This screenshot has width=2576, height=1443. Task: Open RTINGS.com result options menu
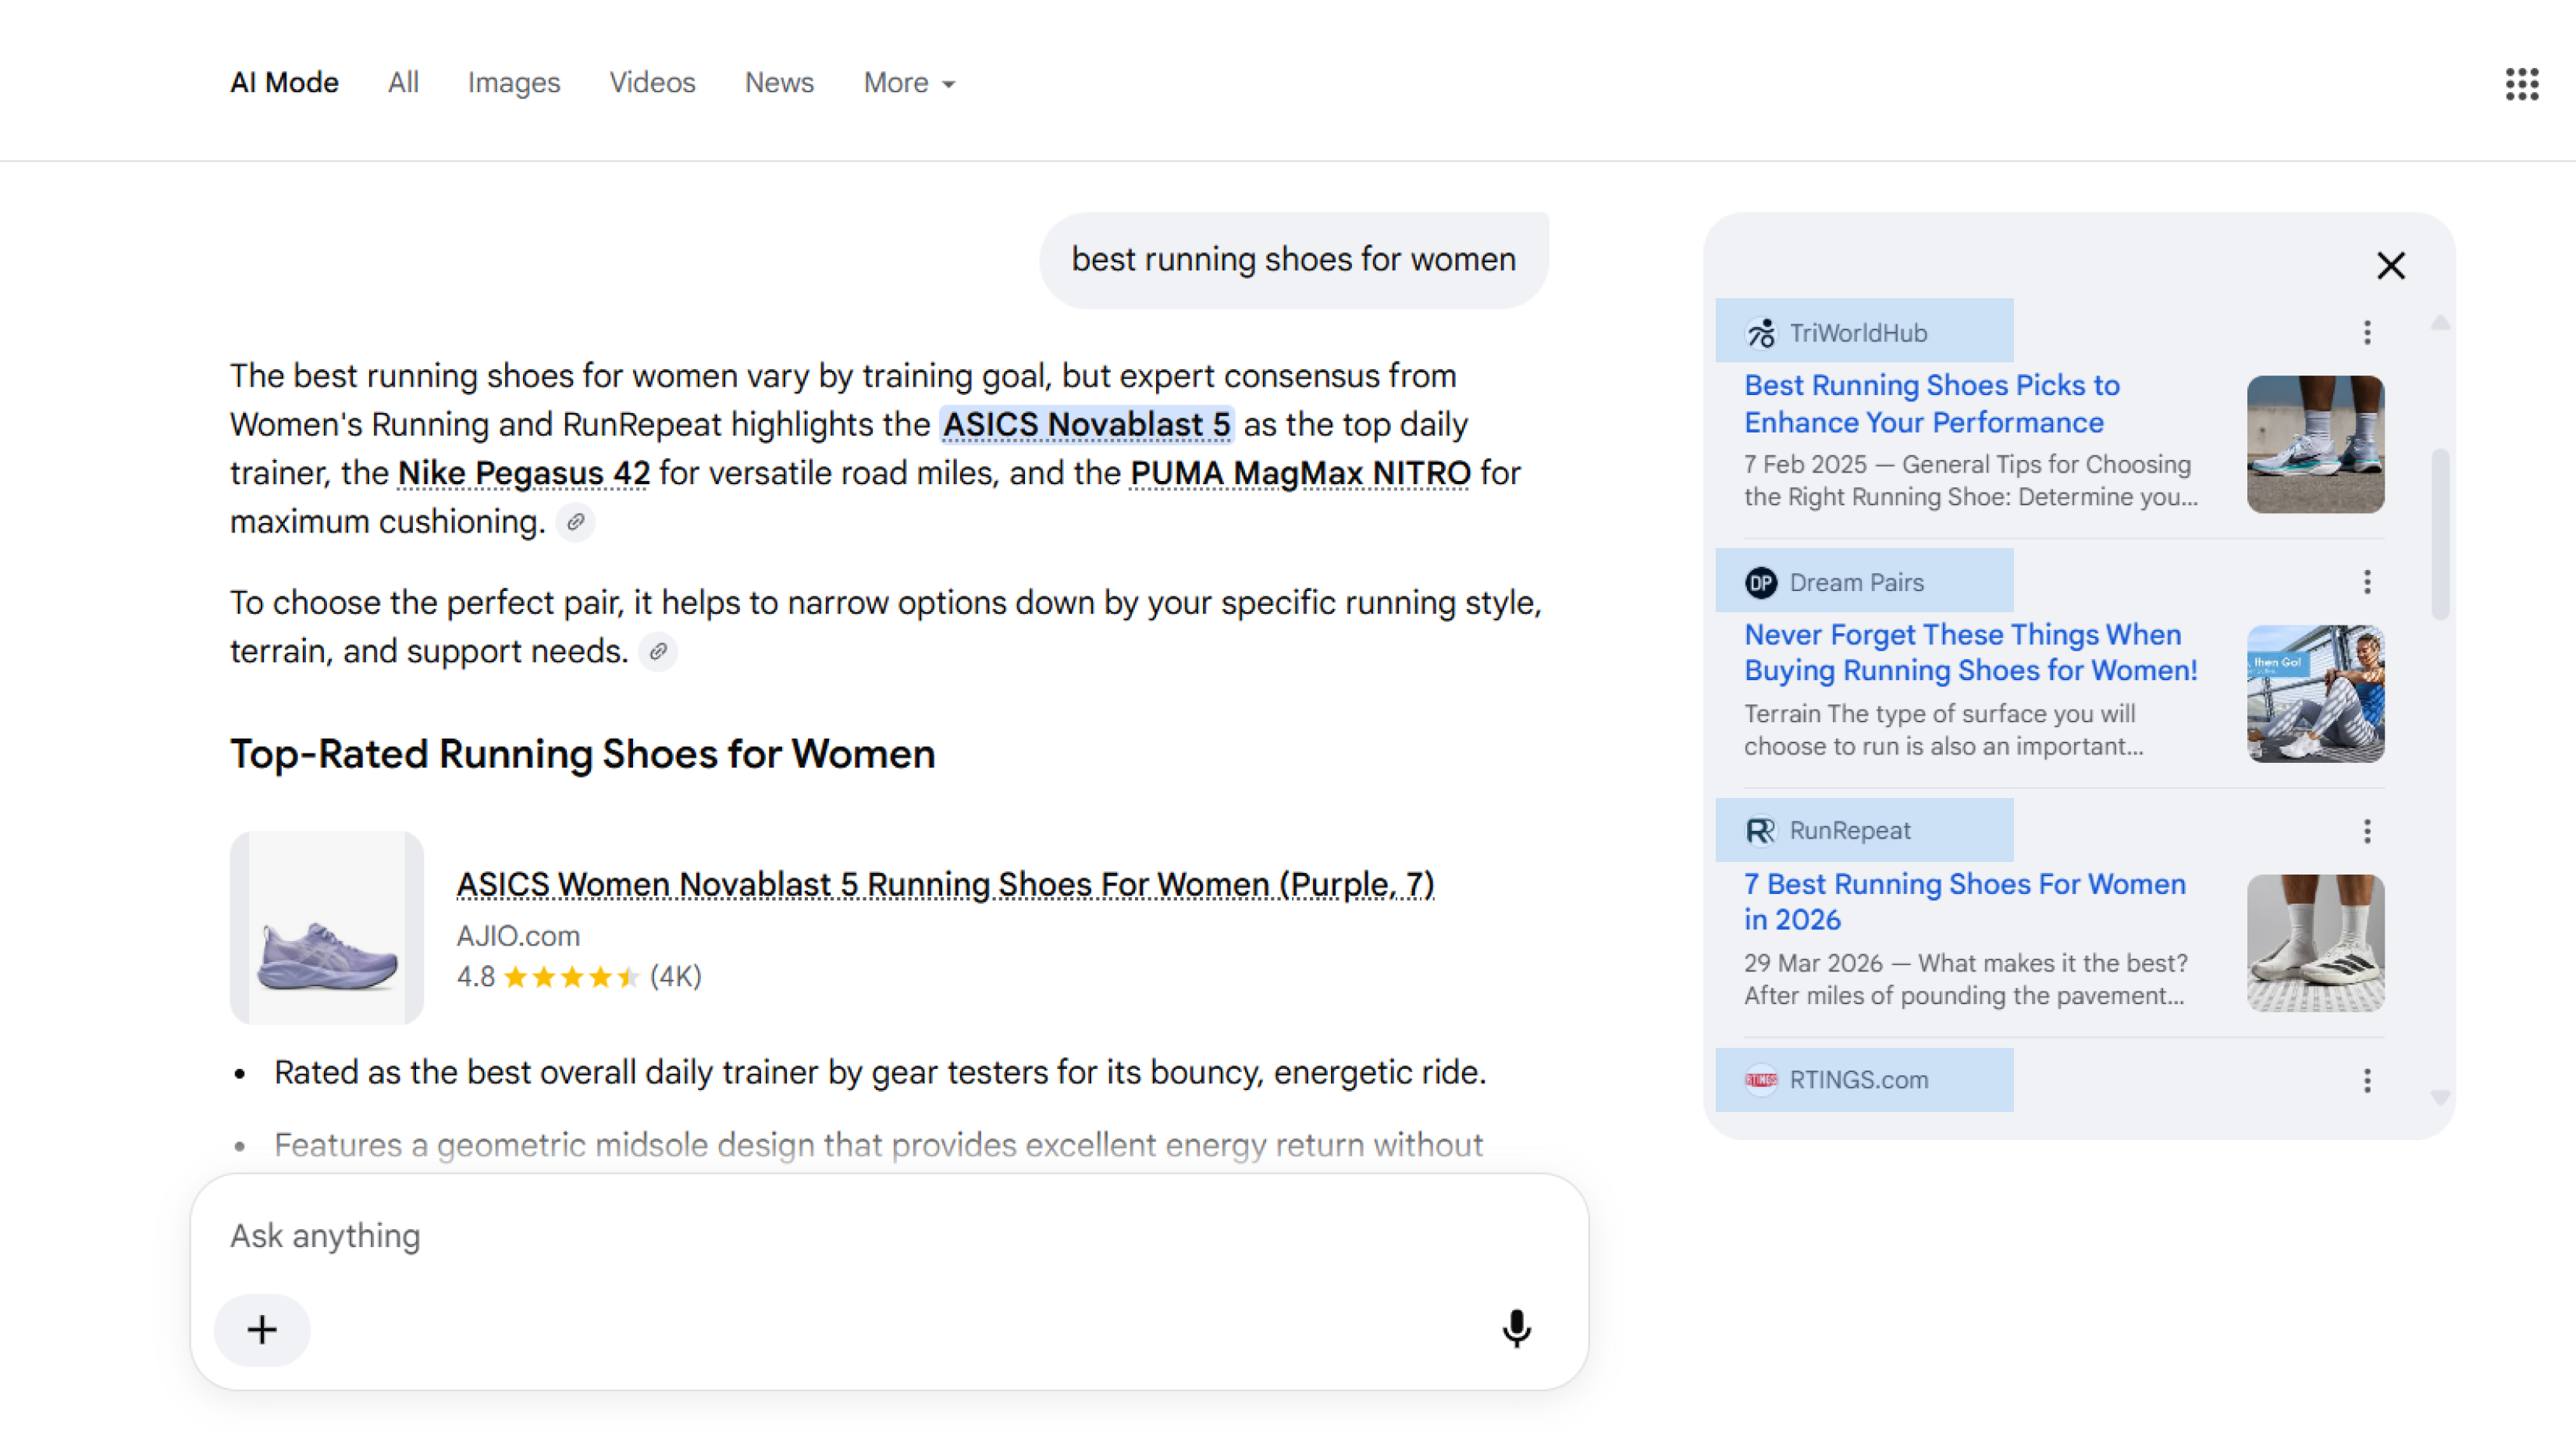pyautogui.click(x=2367, y=1080)
